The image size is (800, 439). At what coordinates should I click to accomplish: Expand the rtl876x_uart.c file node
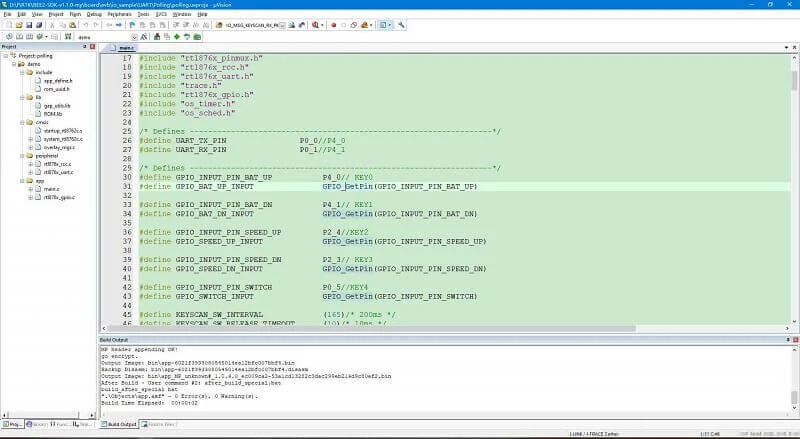(31, 173)
